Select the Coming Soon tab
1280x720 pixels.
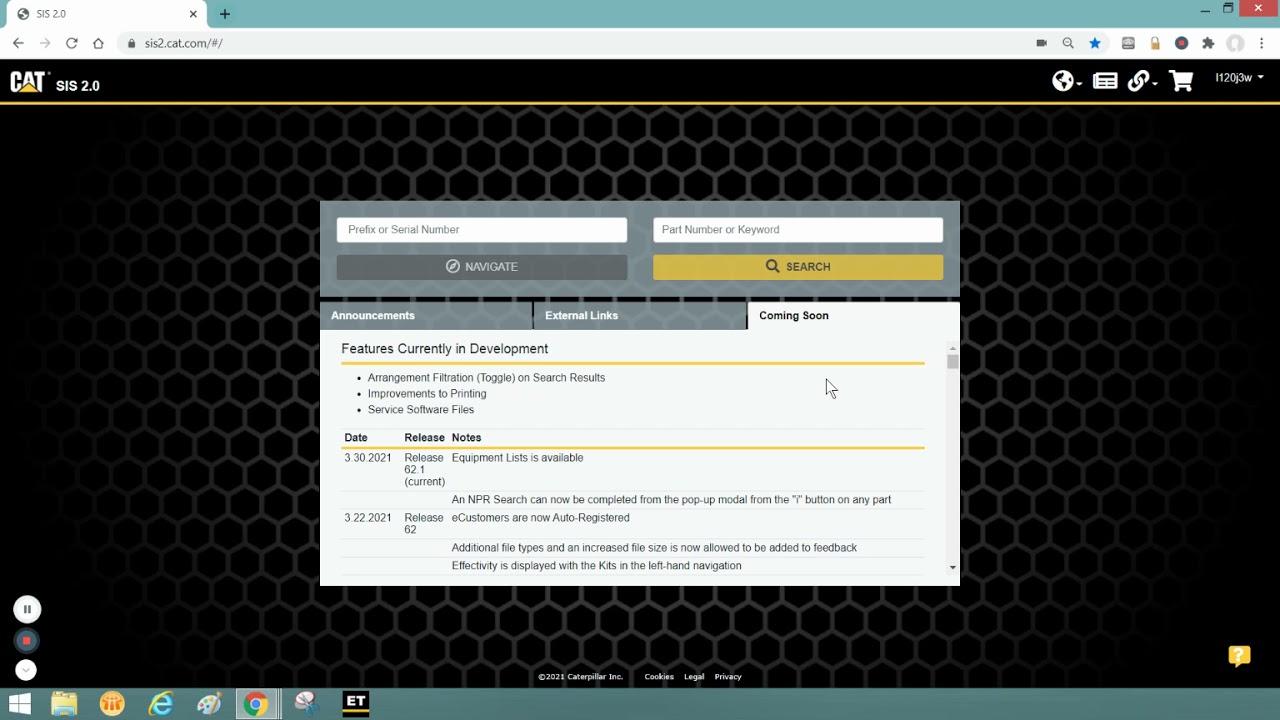(854, 316)
